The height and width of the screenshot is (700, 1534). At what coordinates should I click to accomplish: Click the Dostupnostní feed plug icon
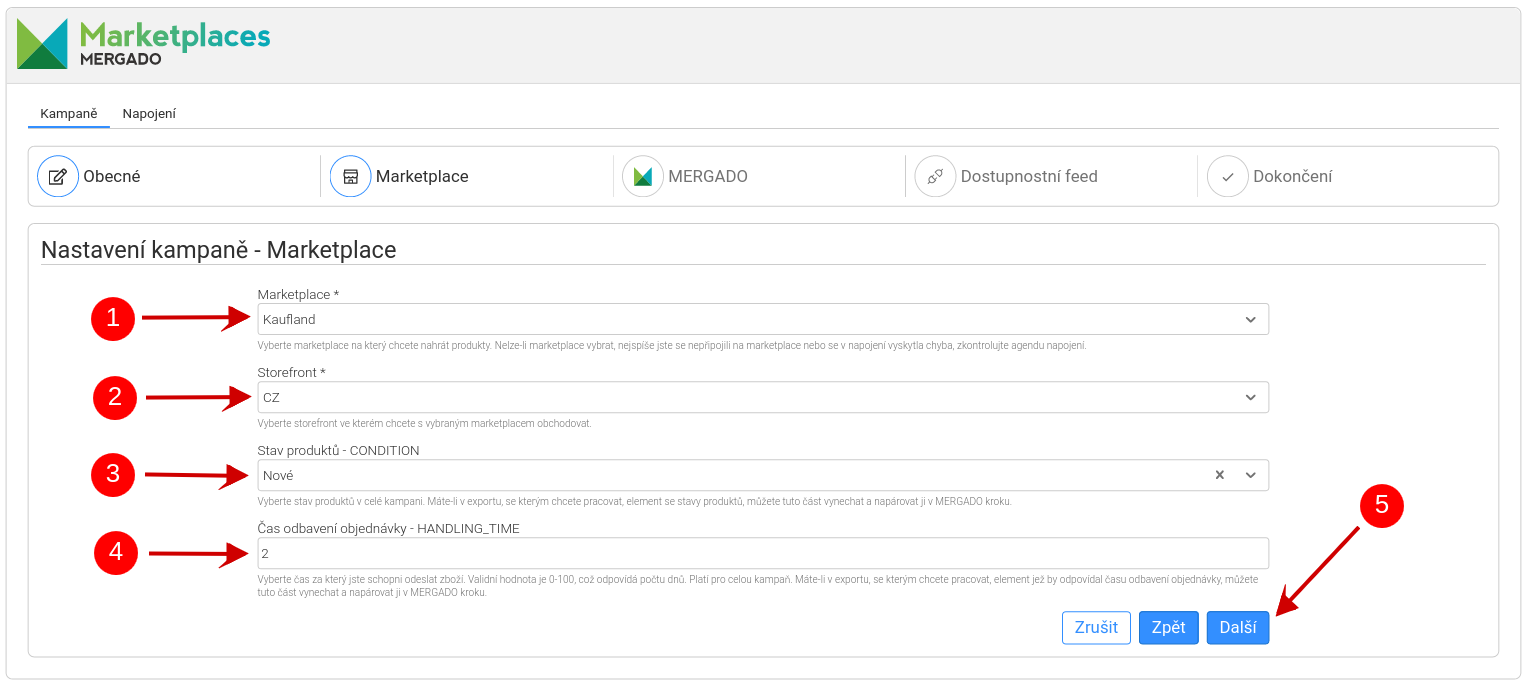coord(935,176)
